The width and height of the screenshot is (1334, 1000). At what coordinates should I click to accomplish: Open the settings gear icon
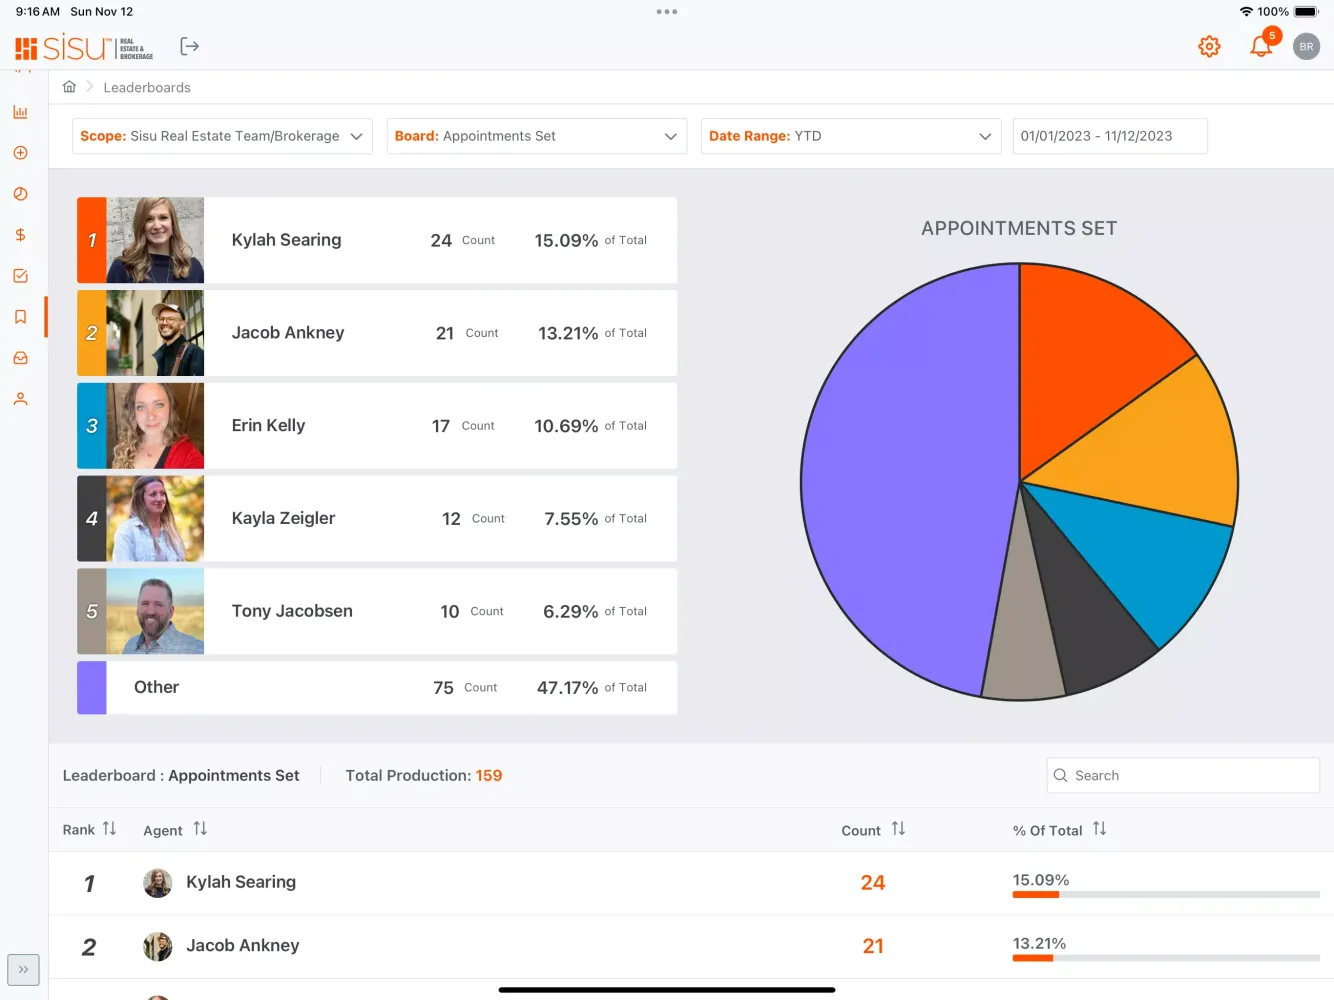(1209, 47)
